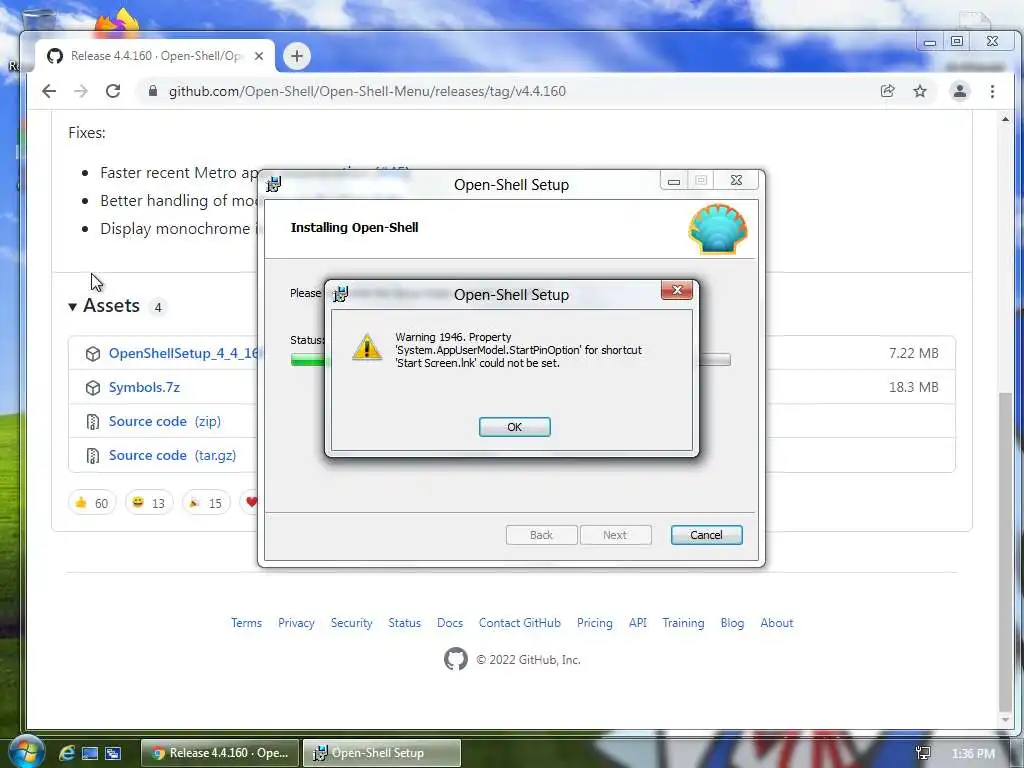Image resolution: width=1024 pixels, height=768 pixels.
Task: Go forward in Chrome browser
Action: [x=81, y=91]
